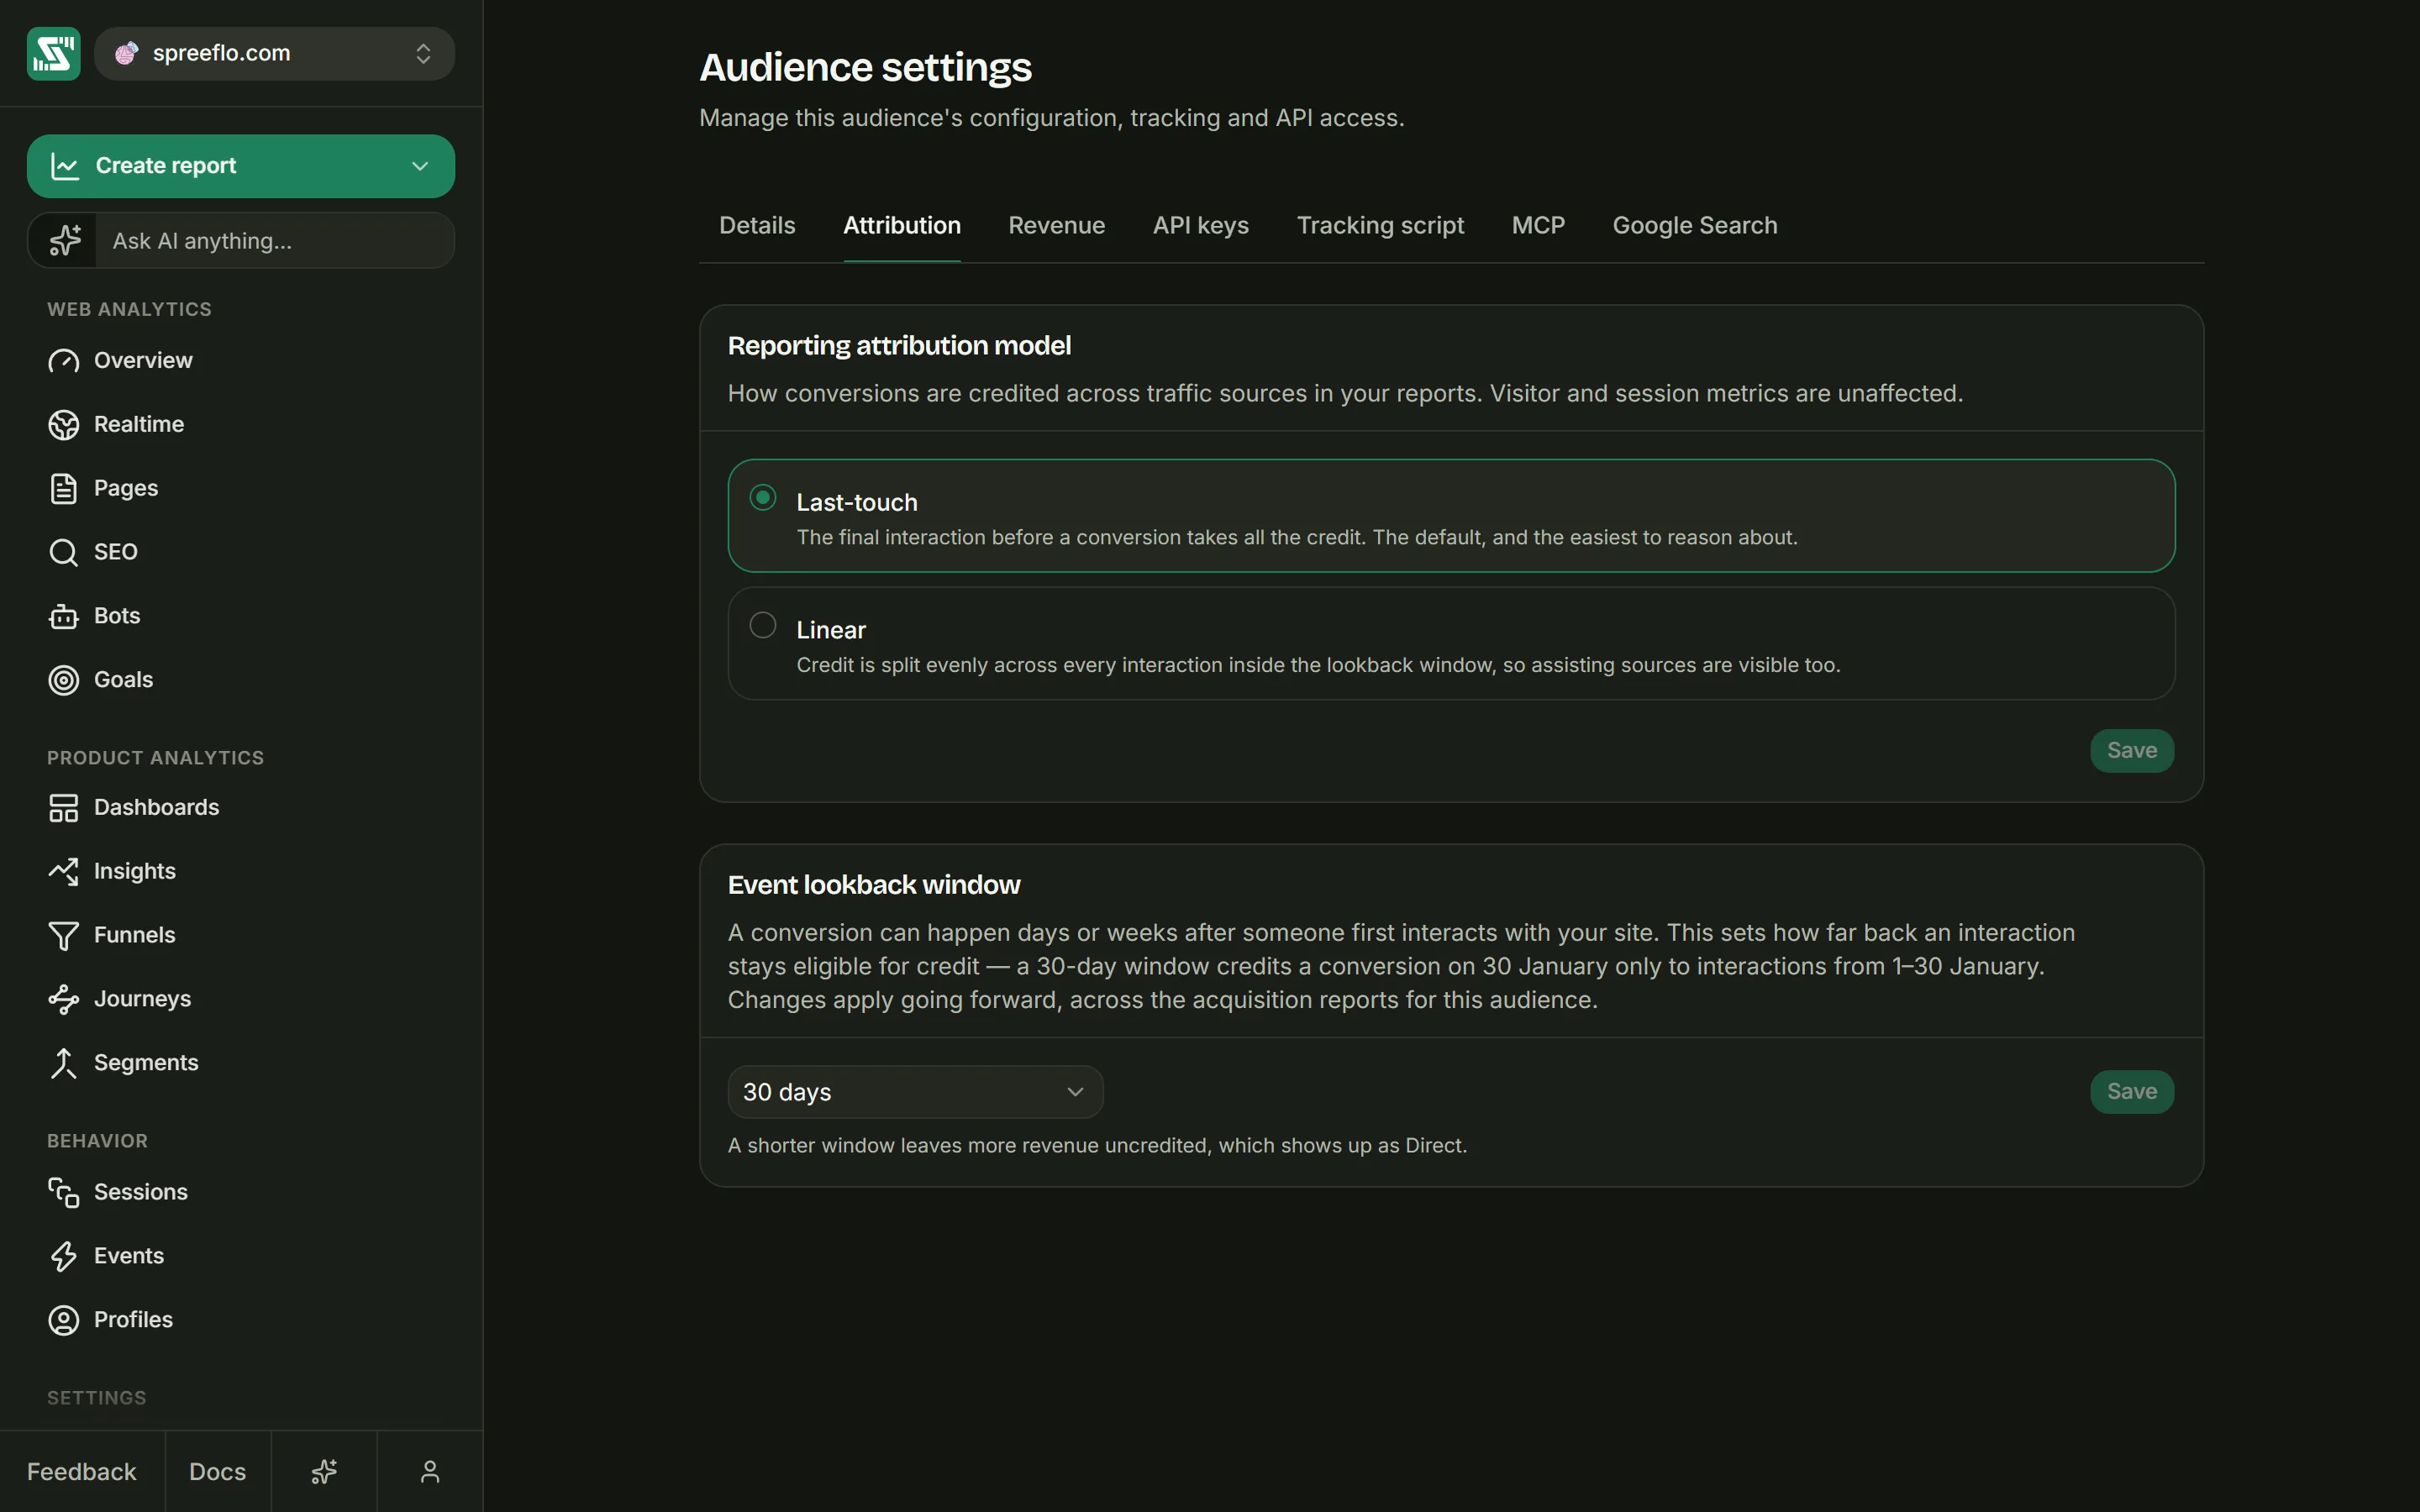Open the 30 days lookback dropdown
Screen dimensions: 2420x1512
(x=915, y=1092)
